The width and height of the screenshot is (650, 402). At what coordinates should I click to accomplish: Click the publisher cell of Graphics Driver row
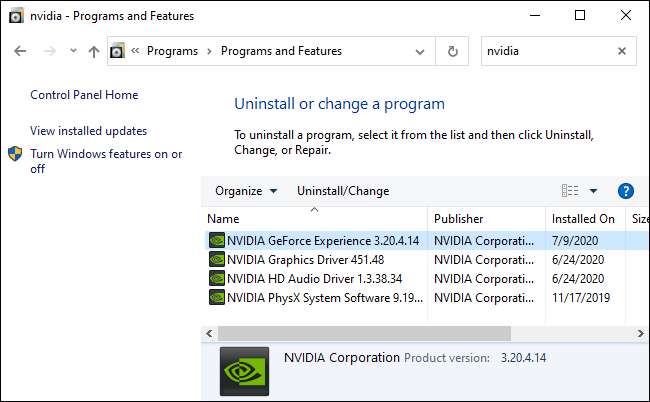[484, 260]
